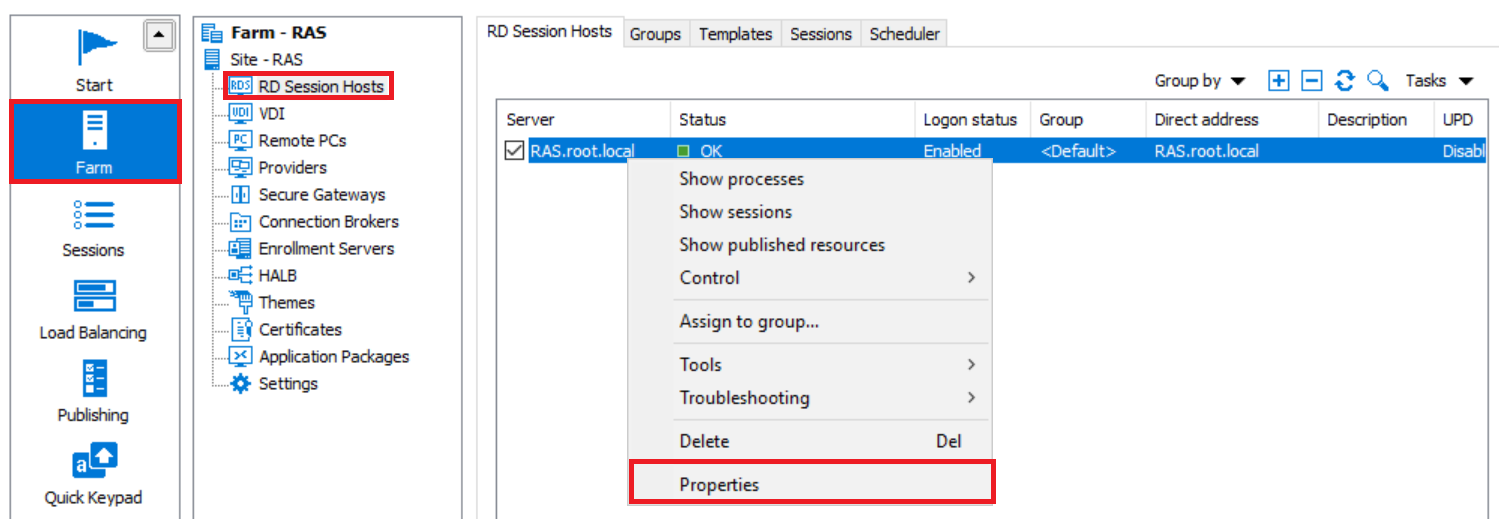Sort by the Status column header
Image resolution: width=1499 pixels, height=519 pixels.
click(703, 119)
